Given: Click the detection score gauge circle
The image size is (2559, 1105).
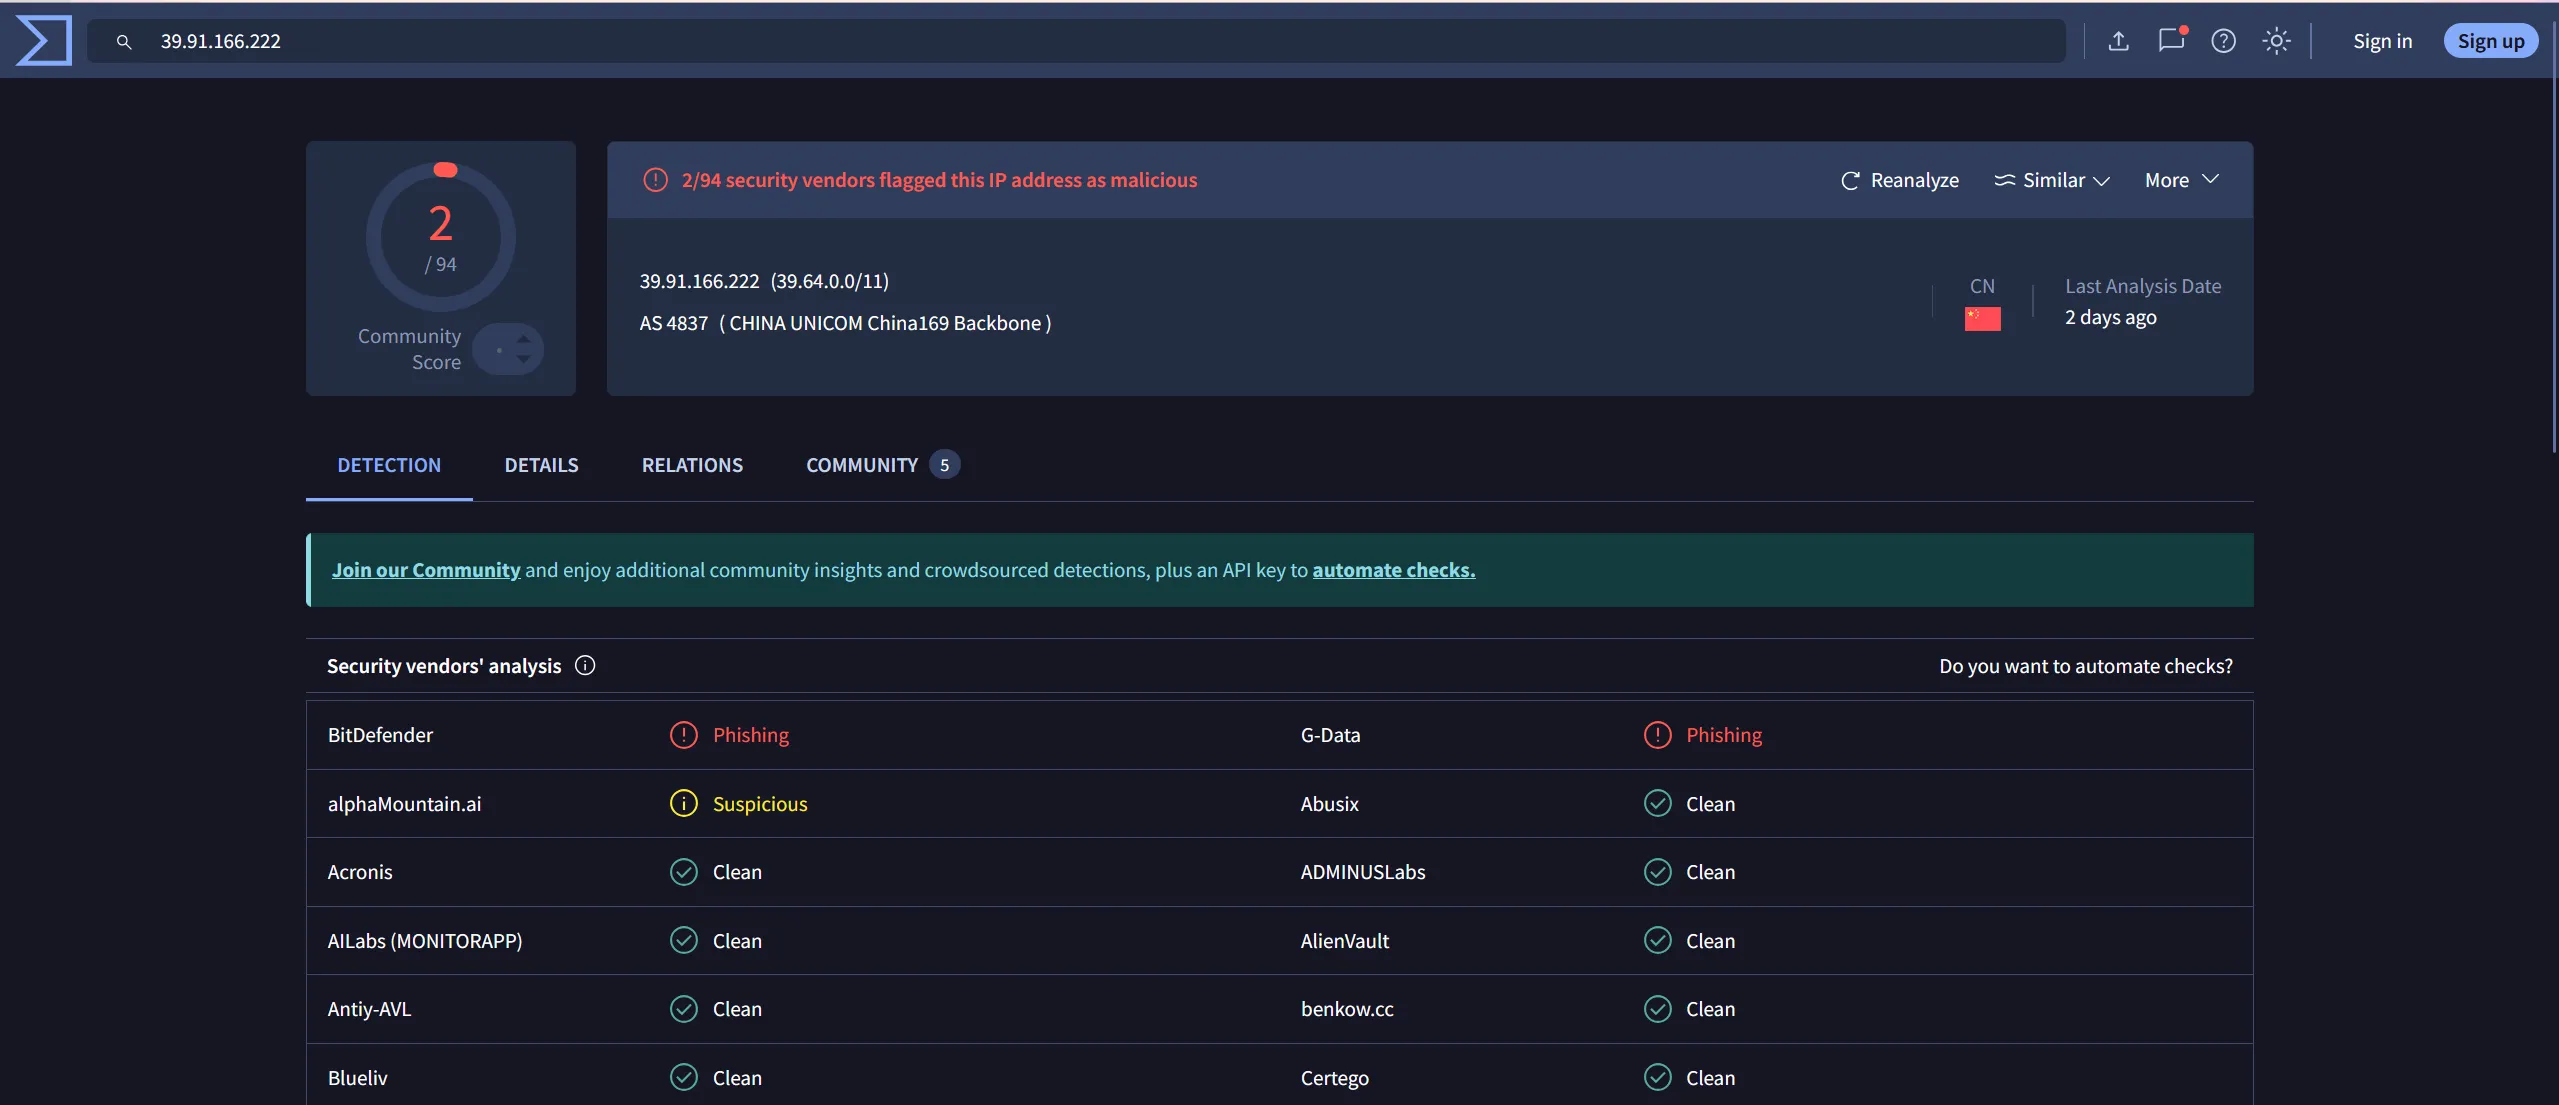Looking at the screenshot, I should (x=440, y=238).
